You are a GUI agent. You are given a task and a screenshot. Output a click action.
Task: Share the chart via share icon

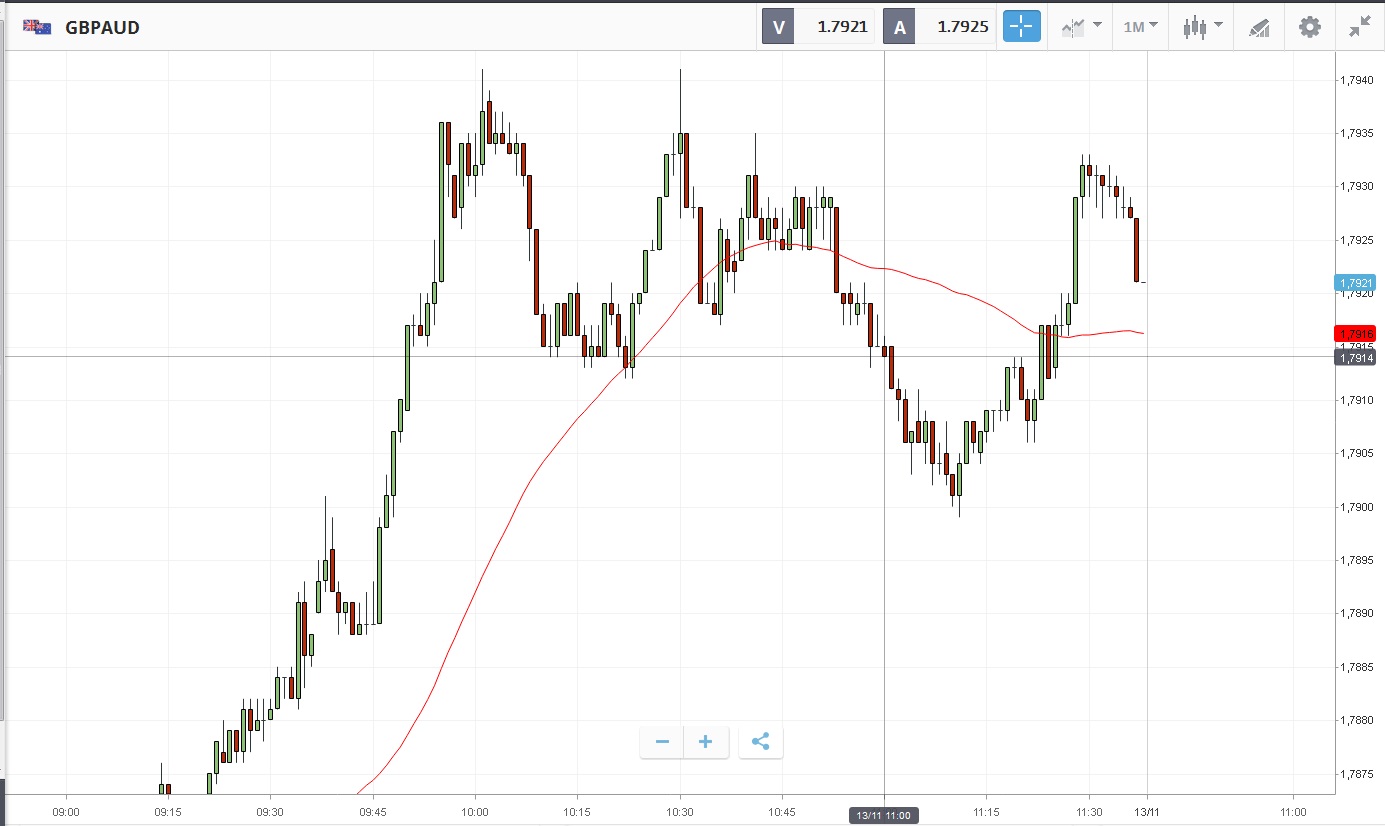pos(760,742)
